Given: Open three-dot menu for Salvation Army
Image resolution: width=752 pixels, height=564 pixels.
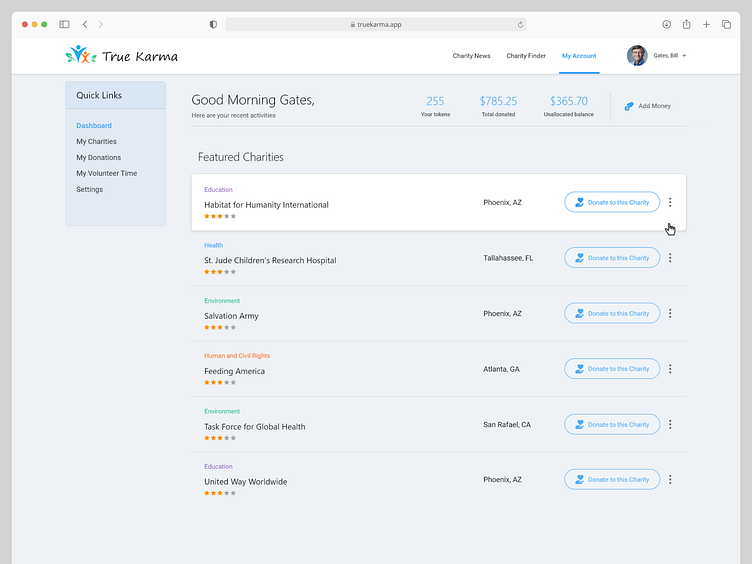Looking at the screenshot, I should point(670,313).
